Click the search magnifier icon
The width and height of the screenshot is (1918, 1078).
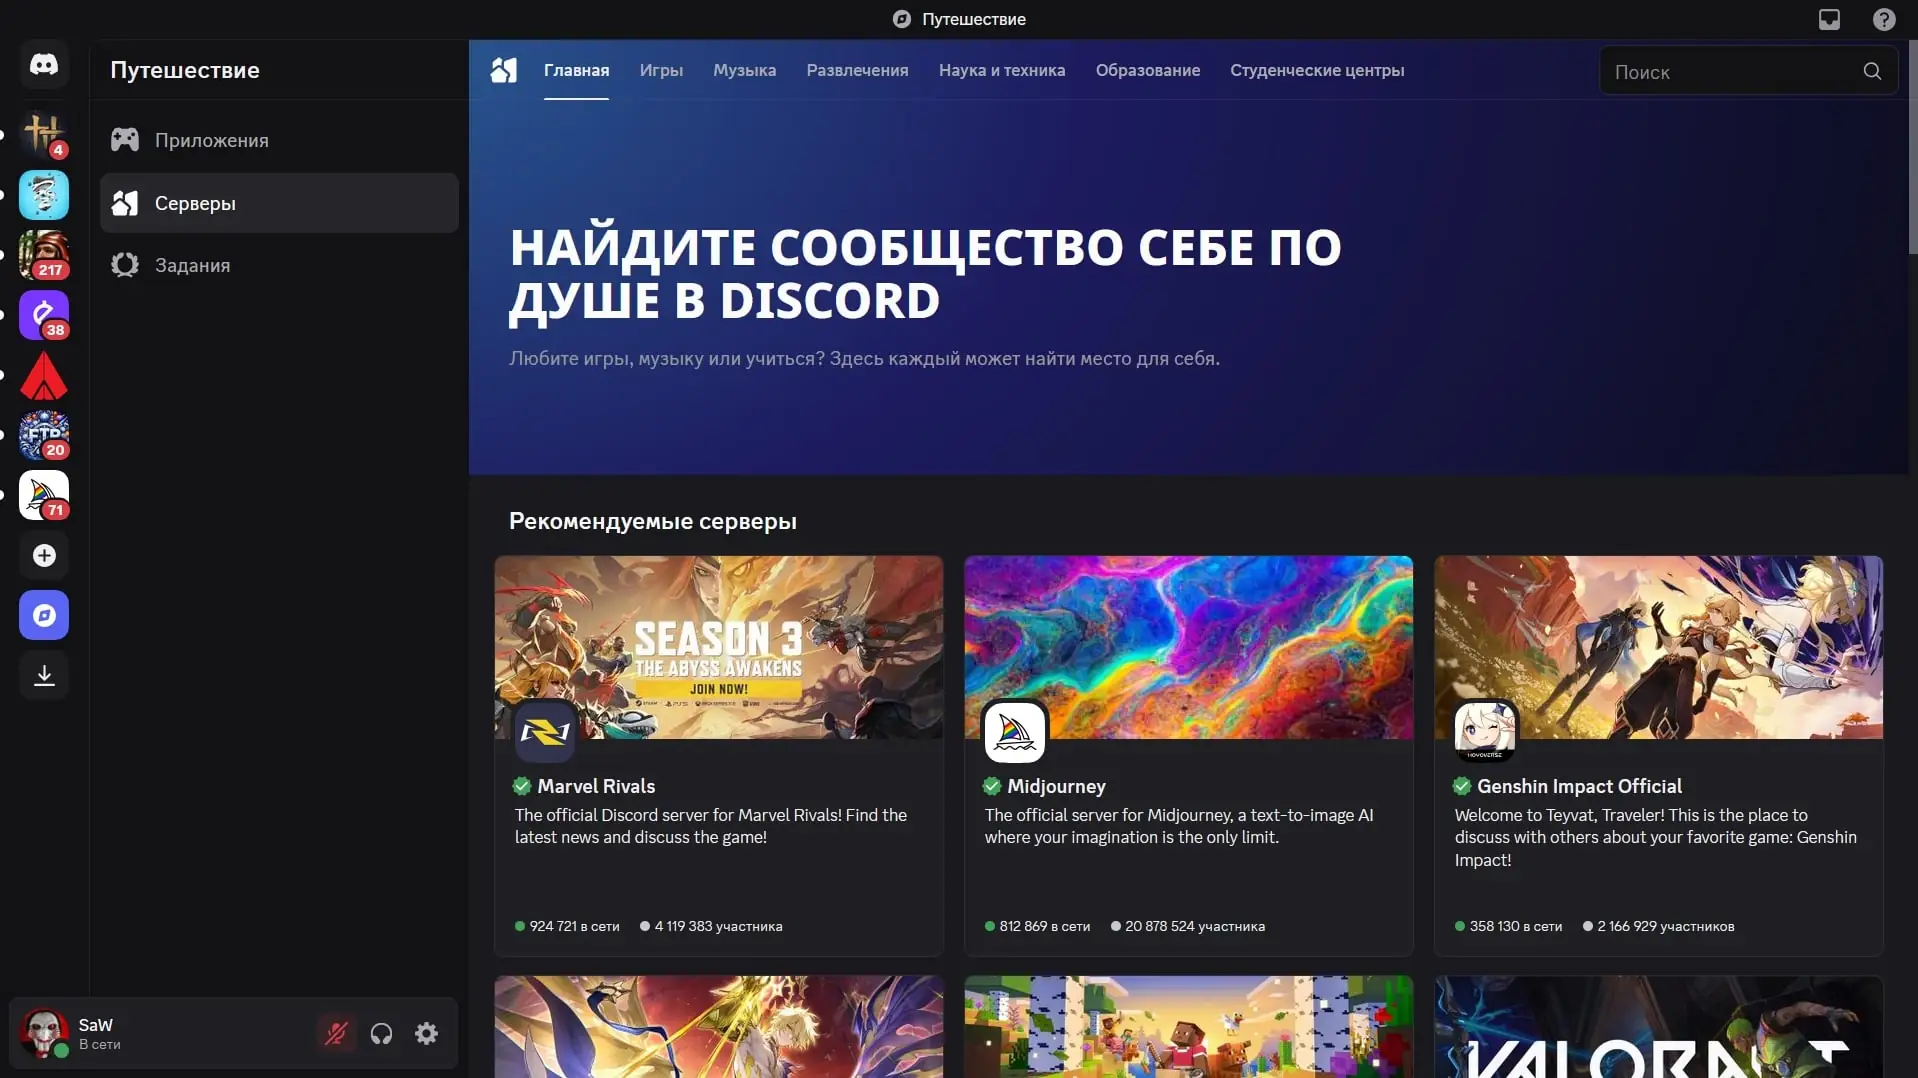[1872, 71]
